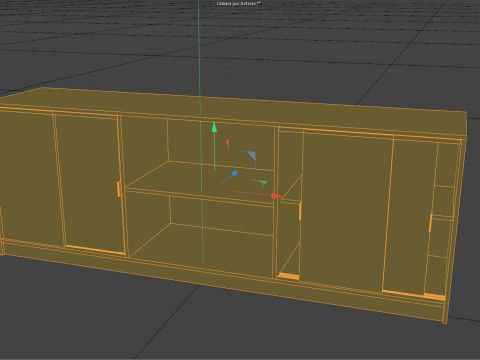This screenshot has width=480, height=360.
Task: Grab the red X-axis arrow of the gizmo
Action: tap(276, 196)
